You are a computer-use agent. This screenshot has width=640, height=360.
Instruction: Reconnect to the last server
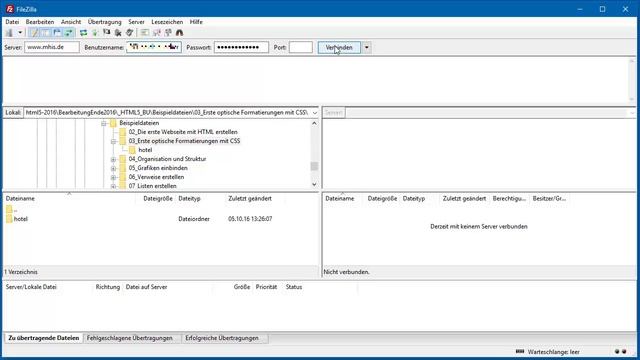pyautogui.click(x=129, y=33)
